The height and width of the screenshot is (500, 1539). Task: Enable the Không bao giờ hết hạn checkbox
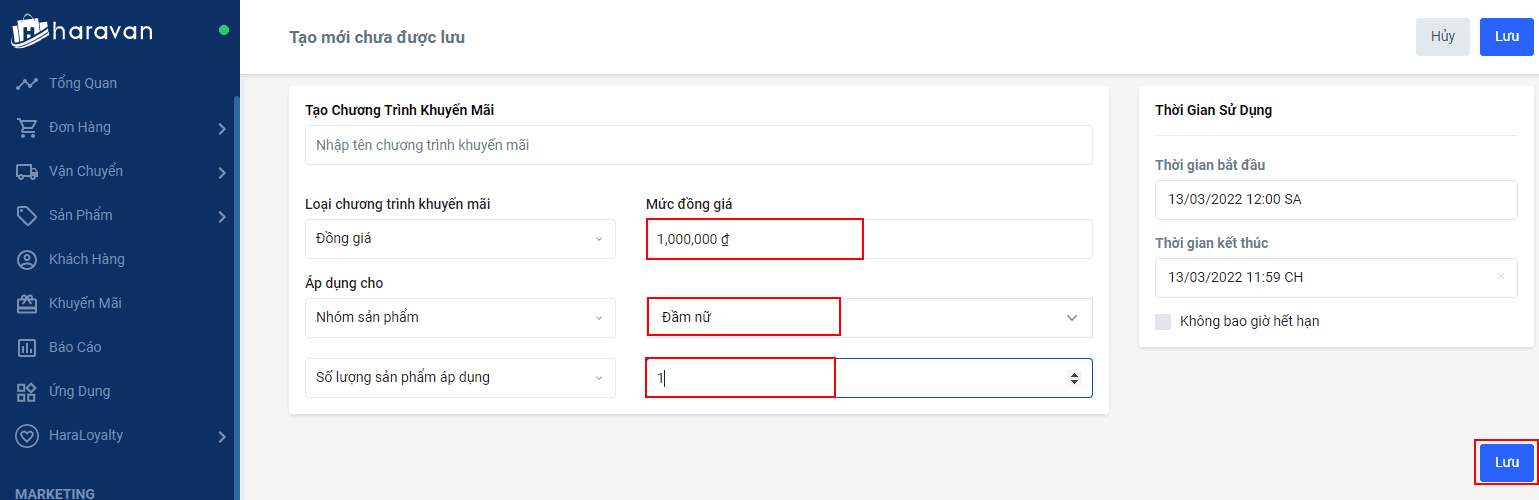click(x=1163, y=322)
